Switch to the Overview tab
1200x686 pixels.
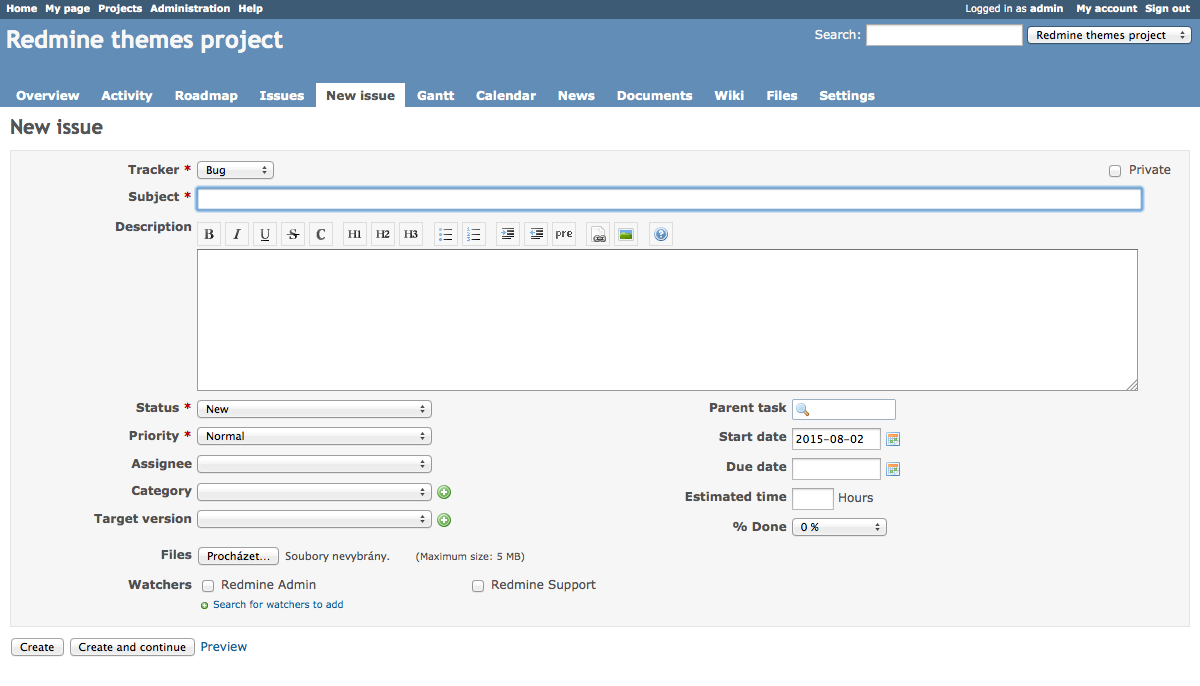coord(48,96)
